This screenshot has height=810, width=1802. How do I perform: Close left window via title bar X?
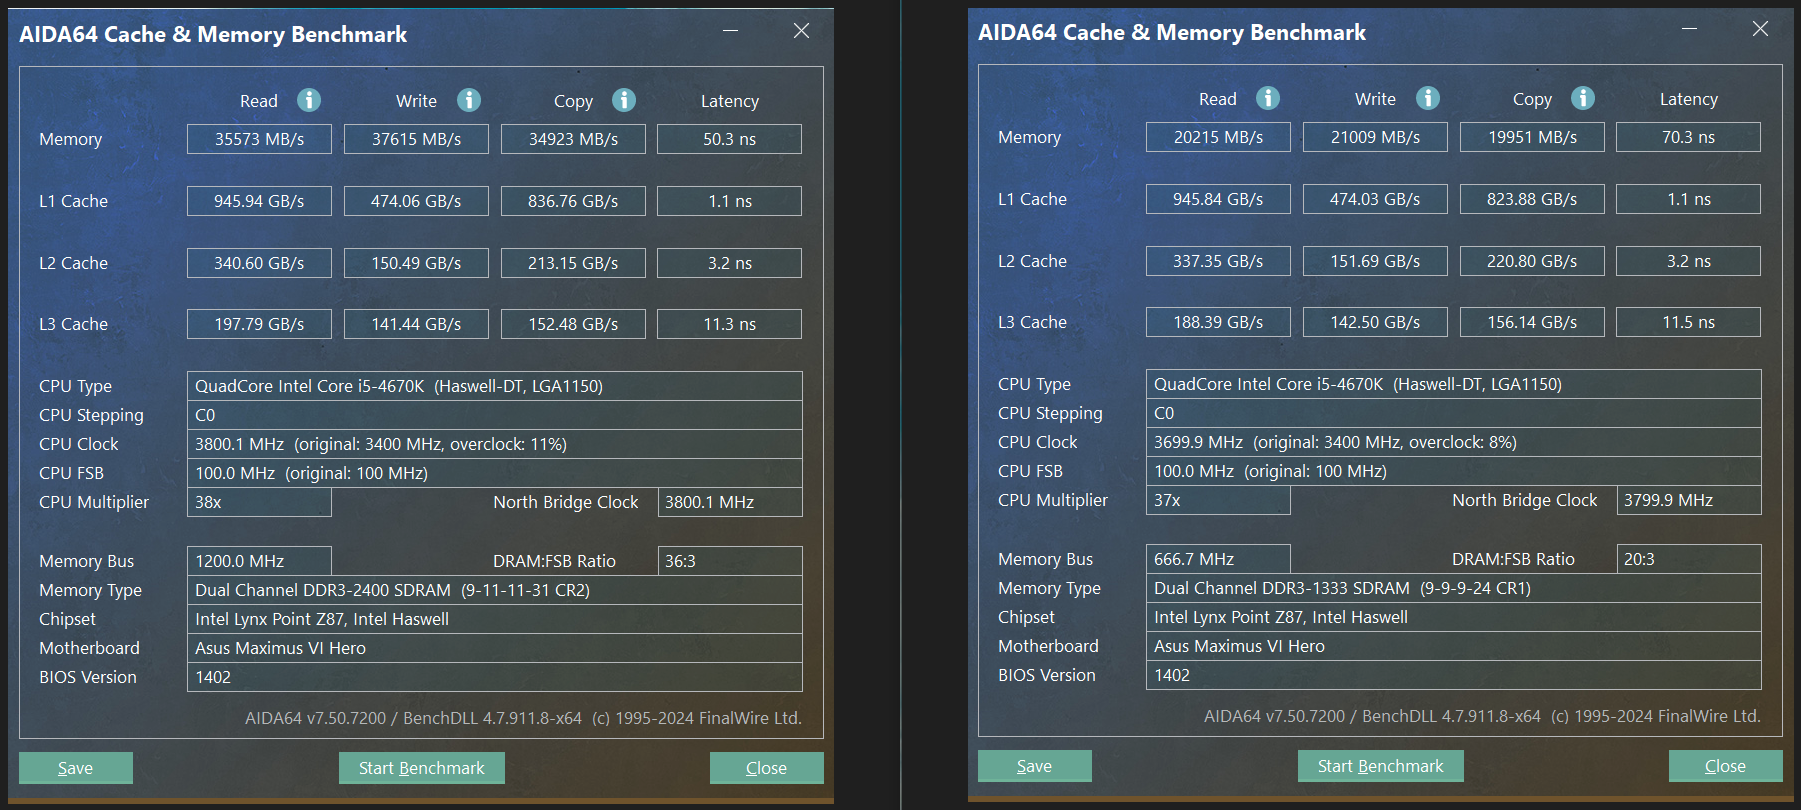[801, 31]
